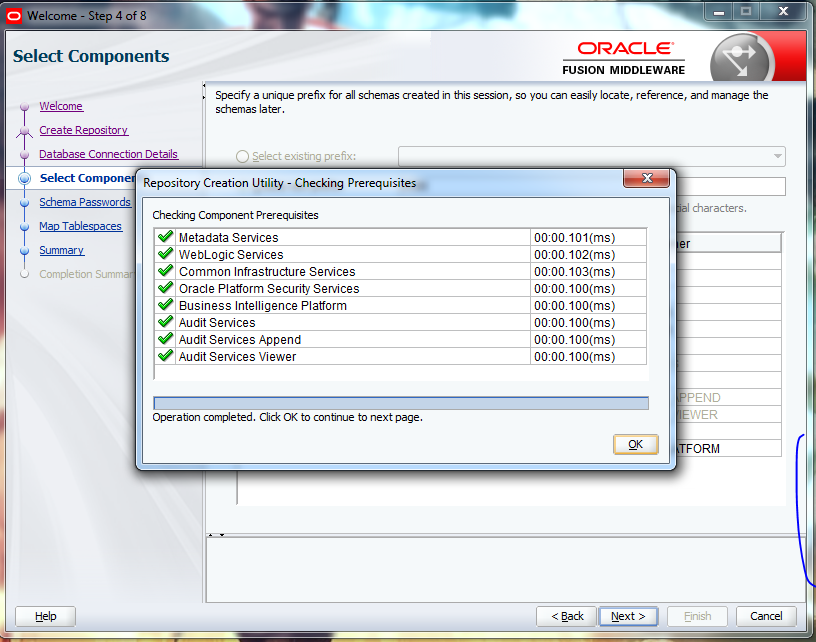Screen dimensions: 816x642
Task: Click OK in the Checking Prerequisites dialog
Action: (x=635, y=444)
